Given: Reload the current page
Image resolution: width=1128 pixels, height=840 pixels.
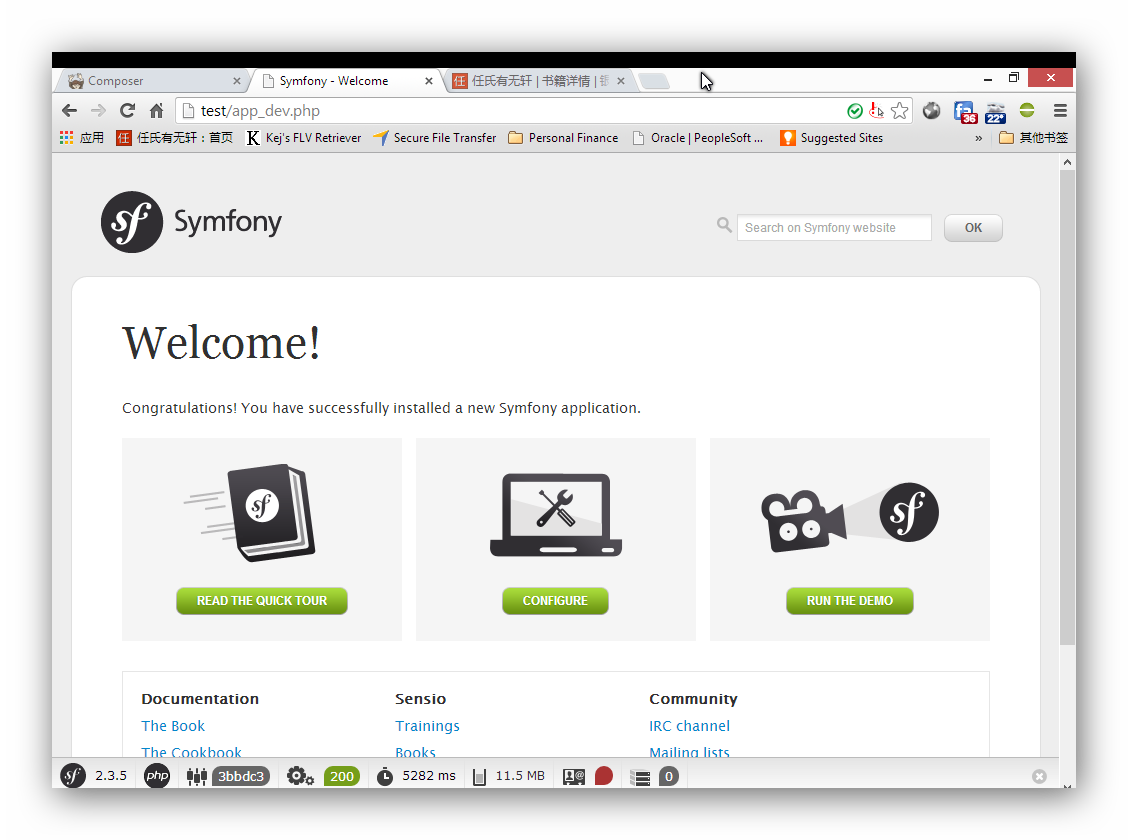Looking at the screenshot, I should [127, 111].
